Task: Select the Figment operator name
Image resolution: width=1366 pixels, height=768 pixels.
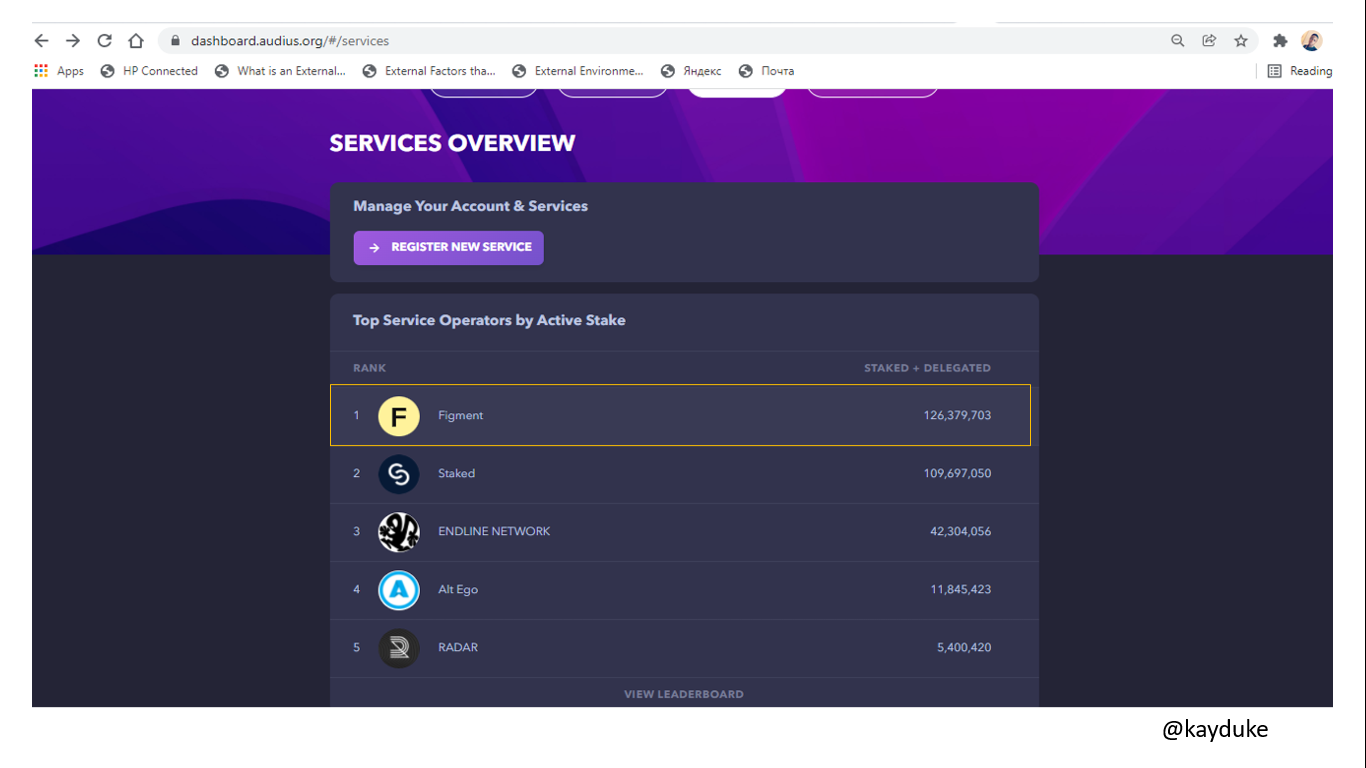Action: 460,416
